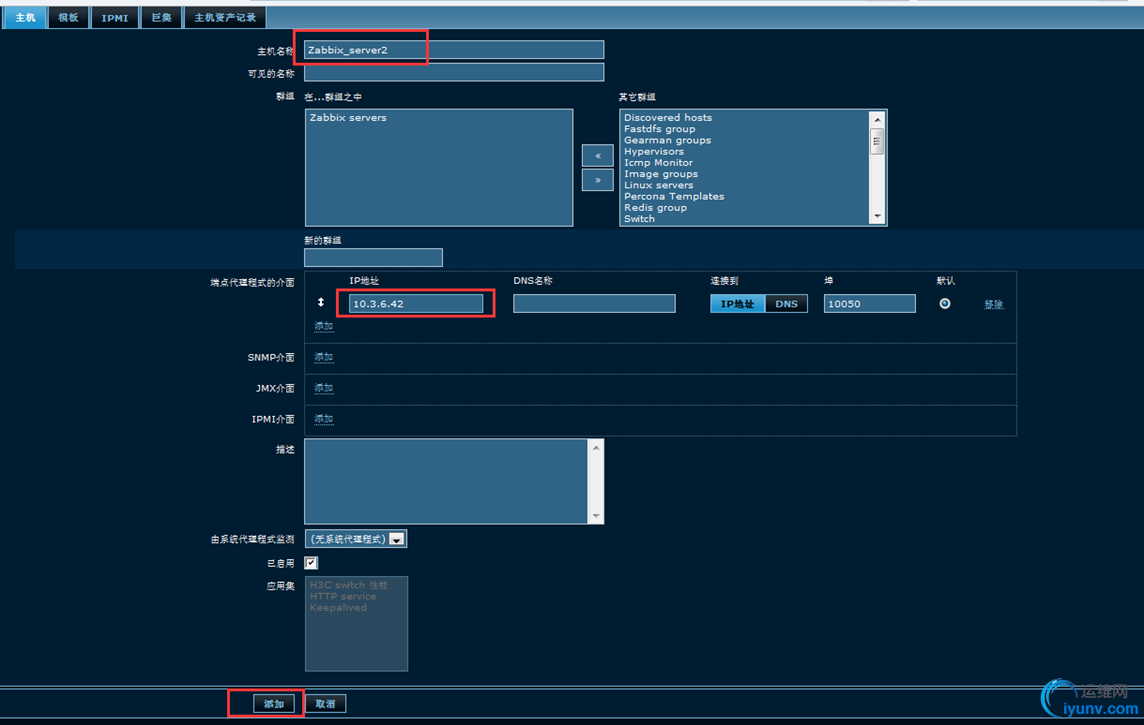Click "HTTP service" in the applications list

tap(343, 597)
